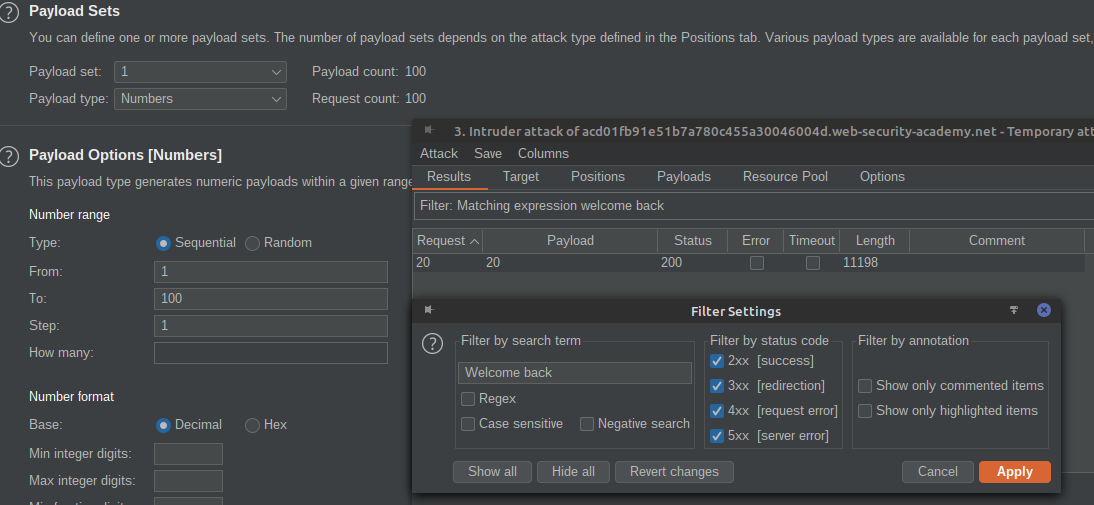Viewport: 1094px width, 505px height.
Task: Sort by the Length column header
Action: 875,241
